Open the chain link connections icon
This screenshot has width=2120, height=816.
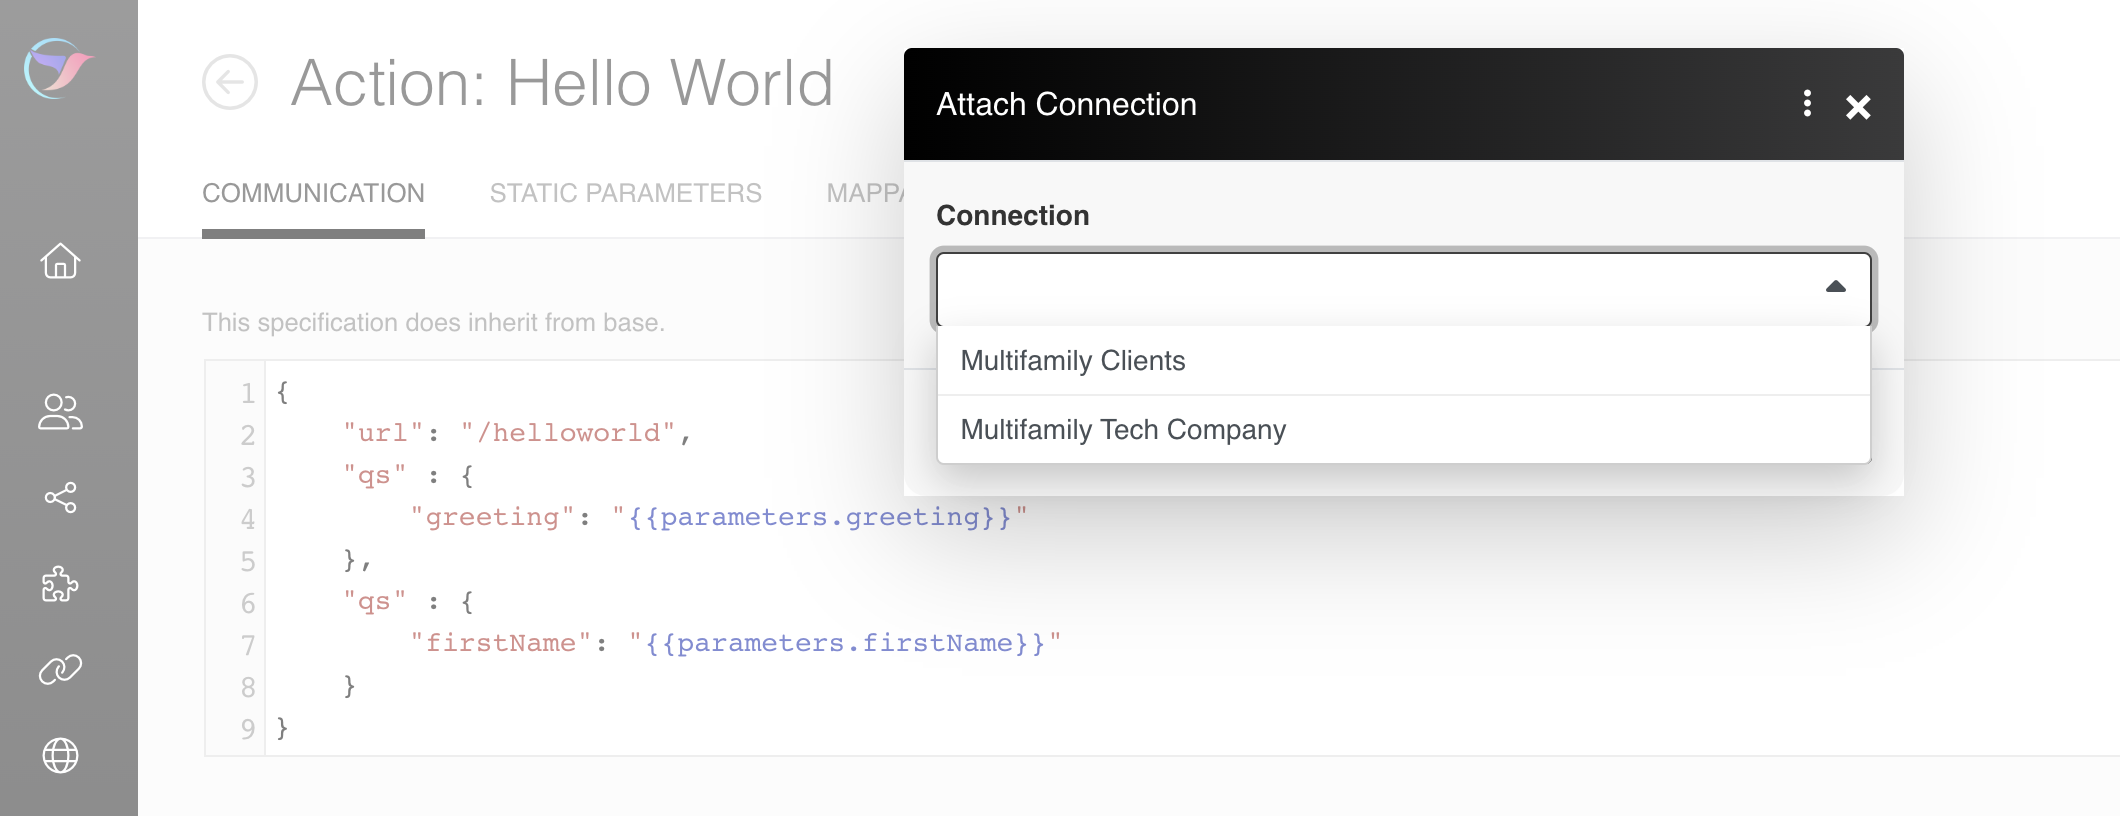[x=60, y=669]
